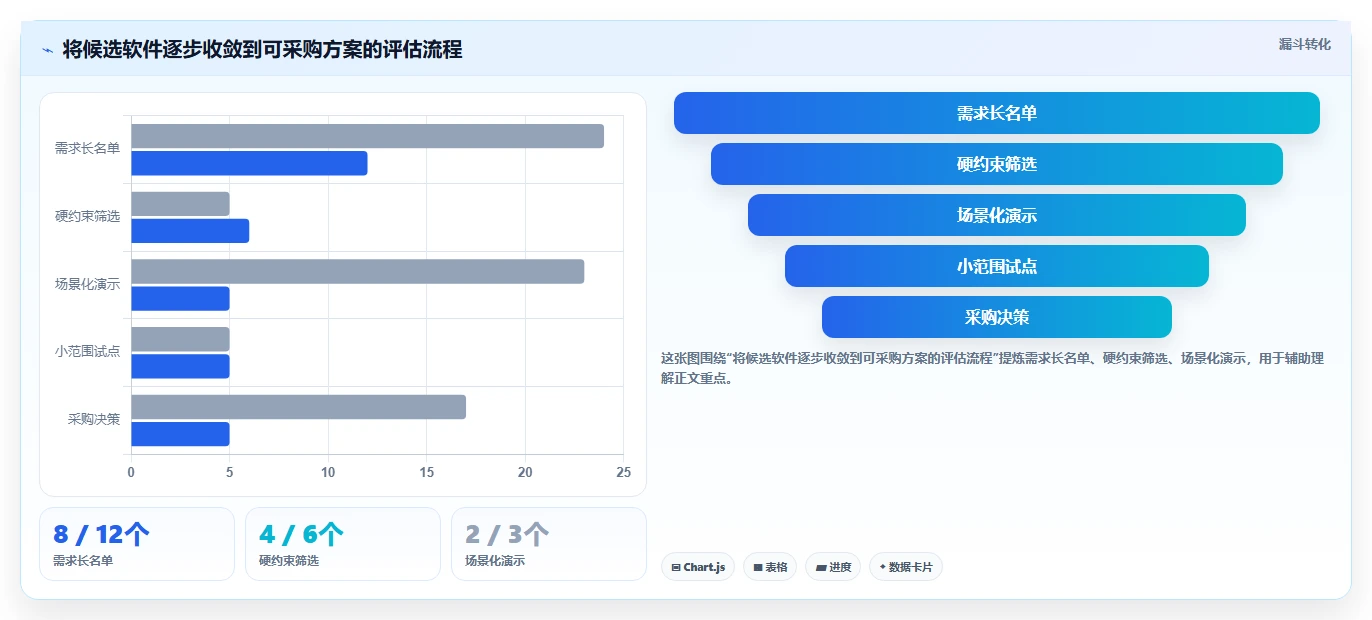Click the page title 将候选软件逐步收敛到可采购方案的评估流程

tap(262, 50)
